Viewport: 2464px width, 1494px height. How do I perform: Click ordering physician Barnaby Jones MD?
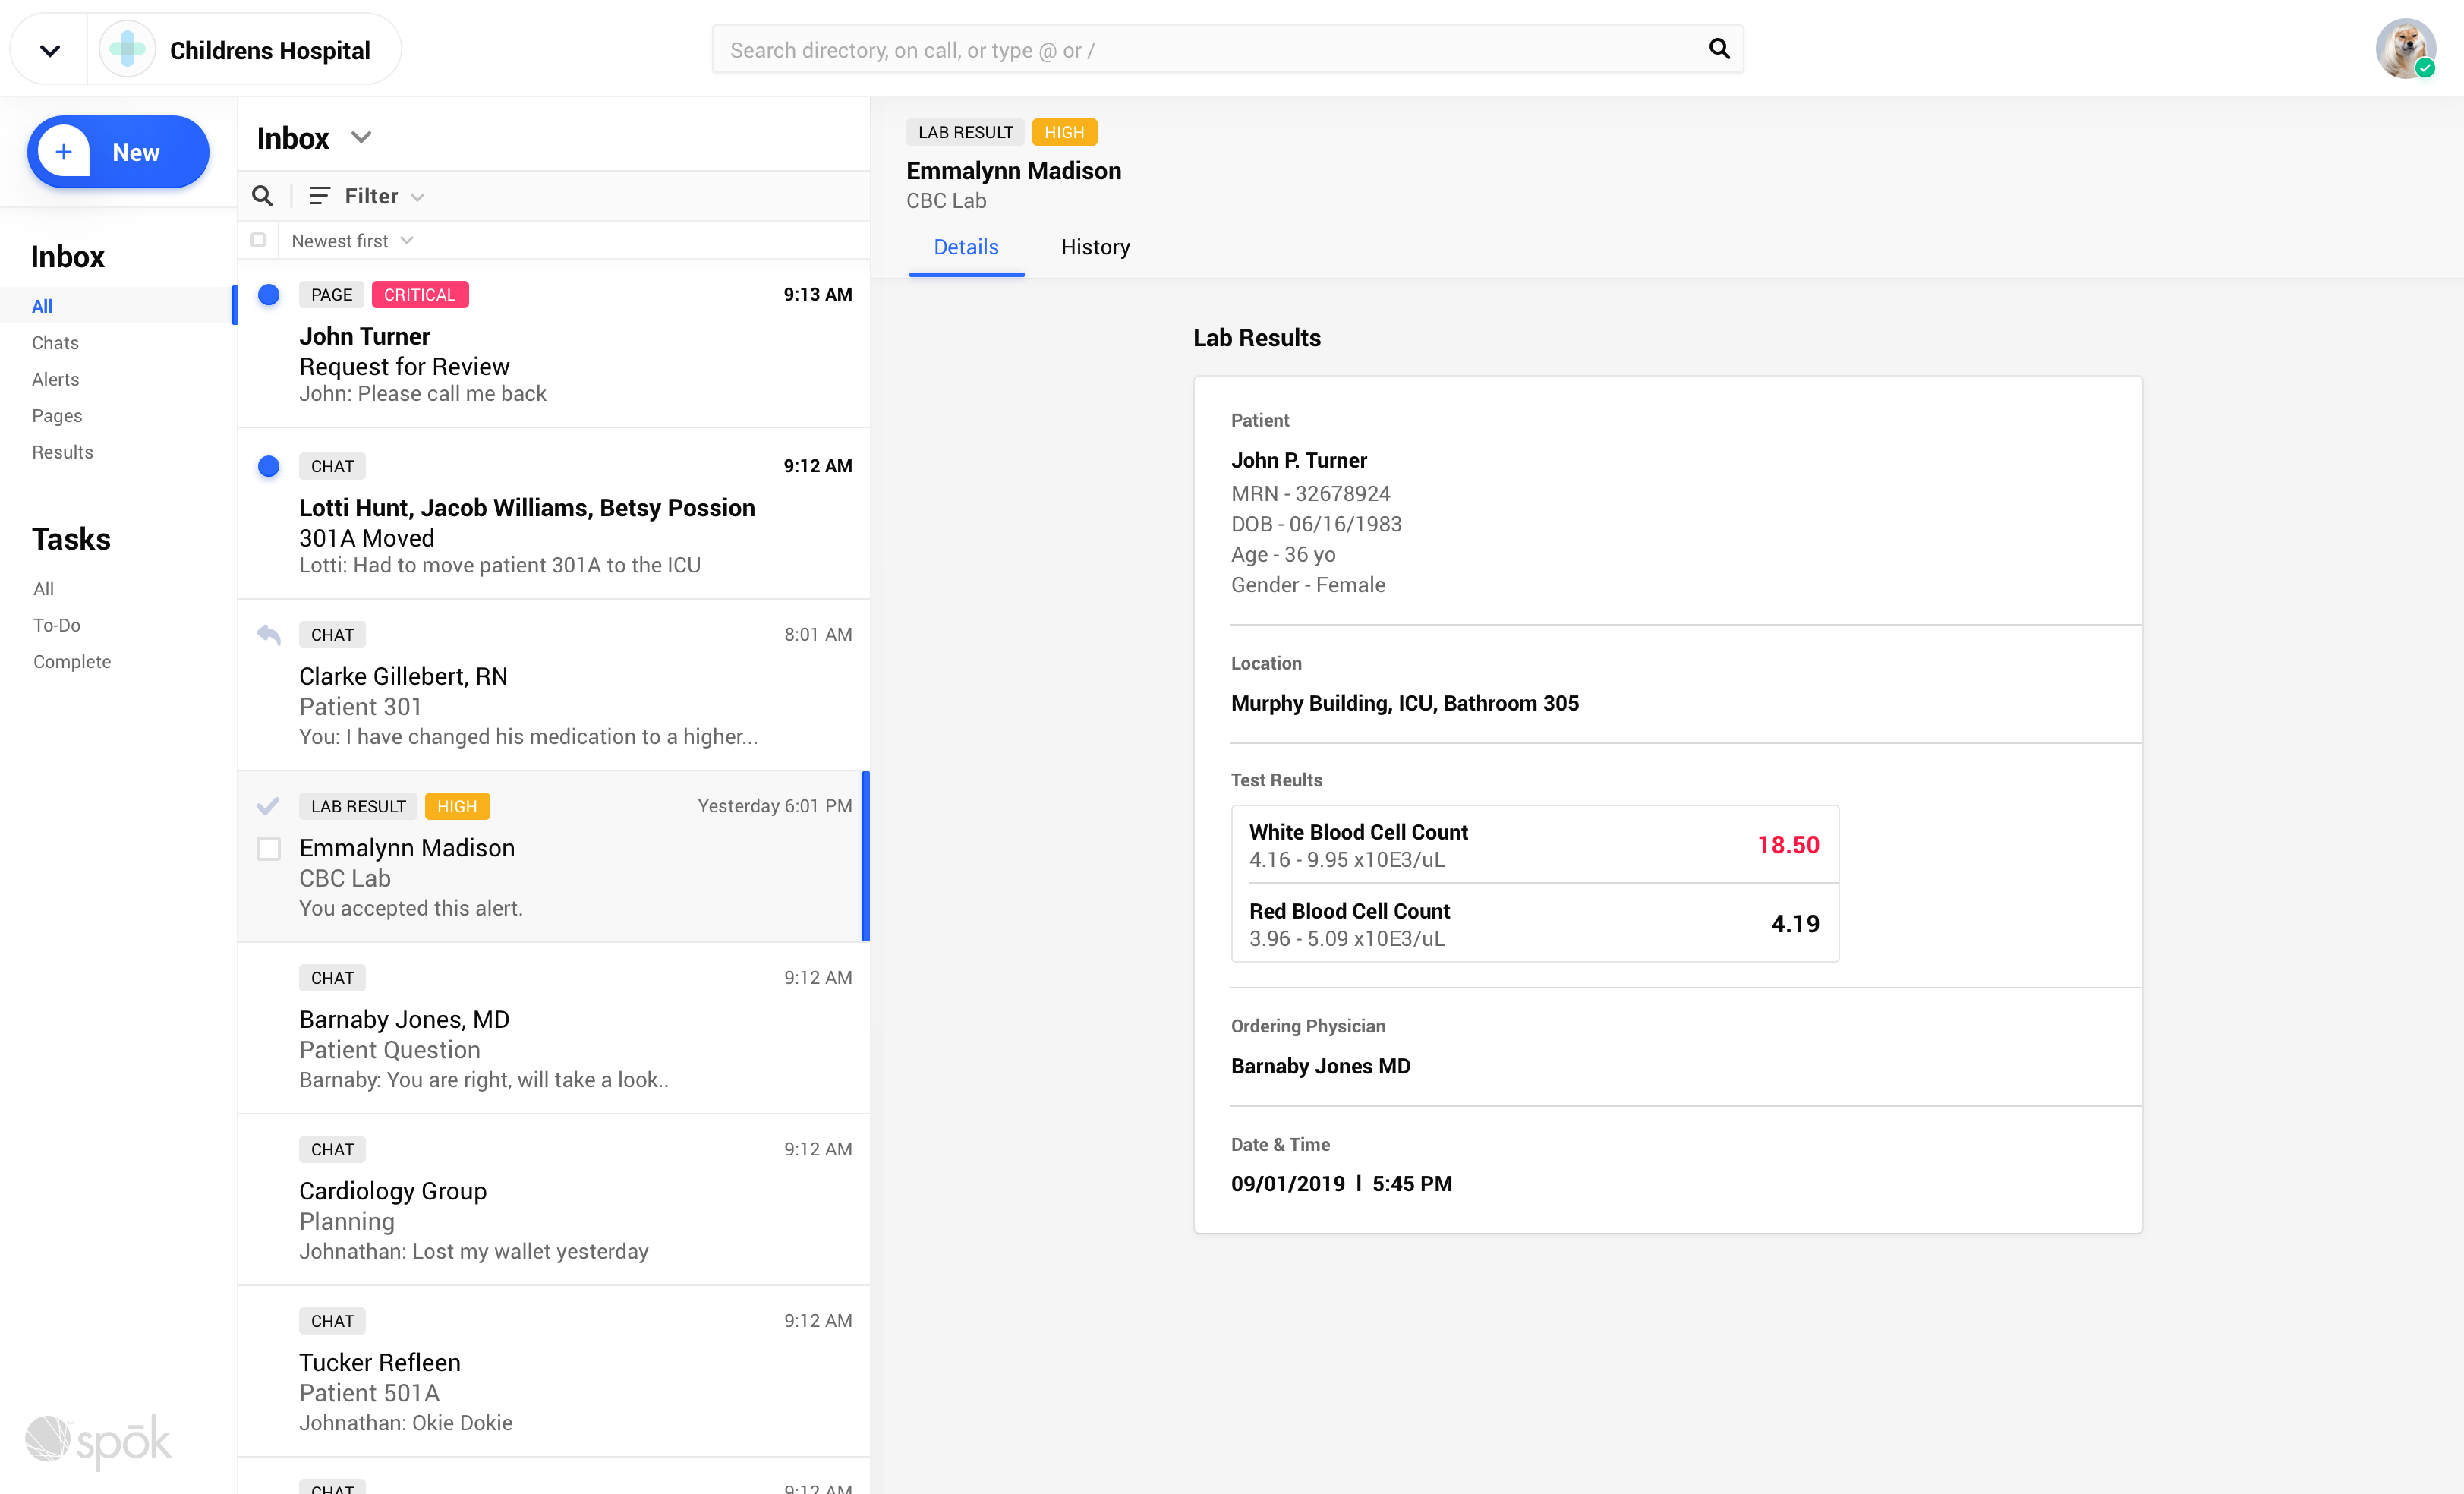click(1321, 1066)
